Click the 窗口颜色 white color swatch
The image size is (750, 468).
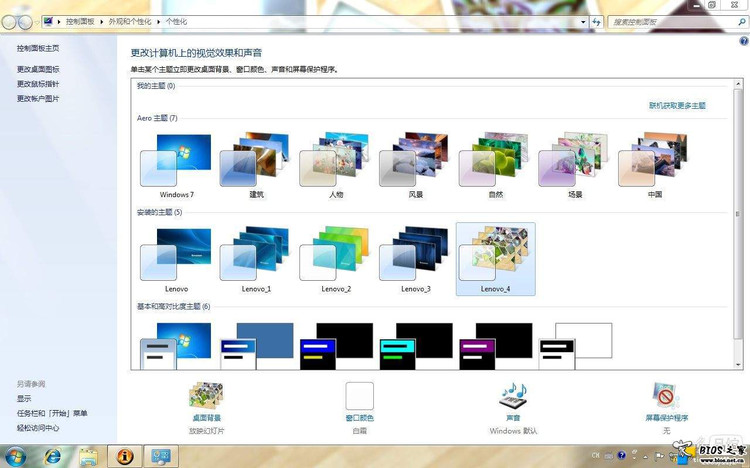point(359,396)
